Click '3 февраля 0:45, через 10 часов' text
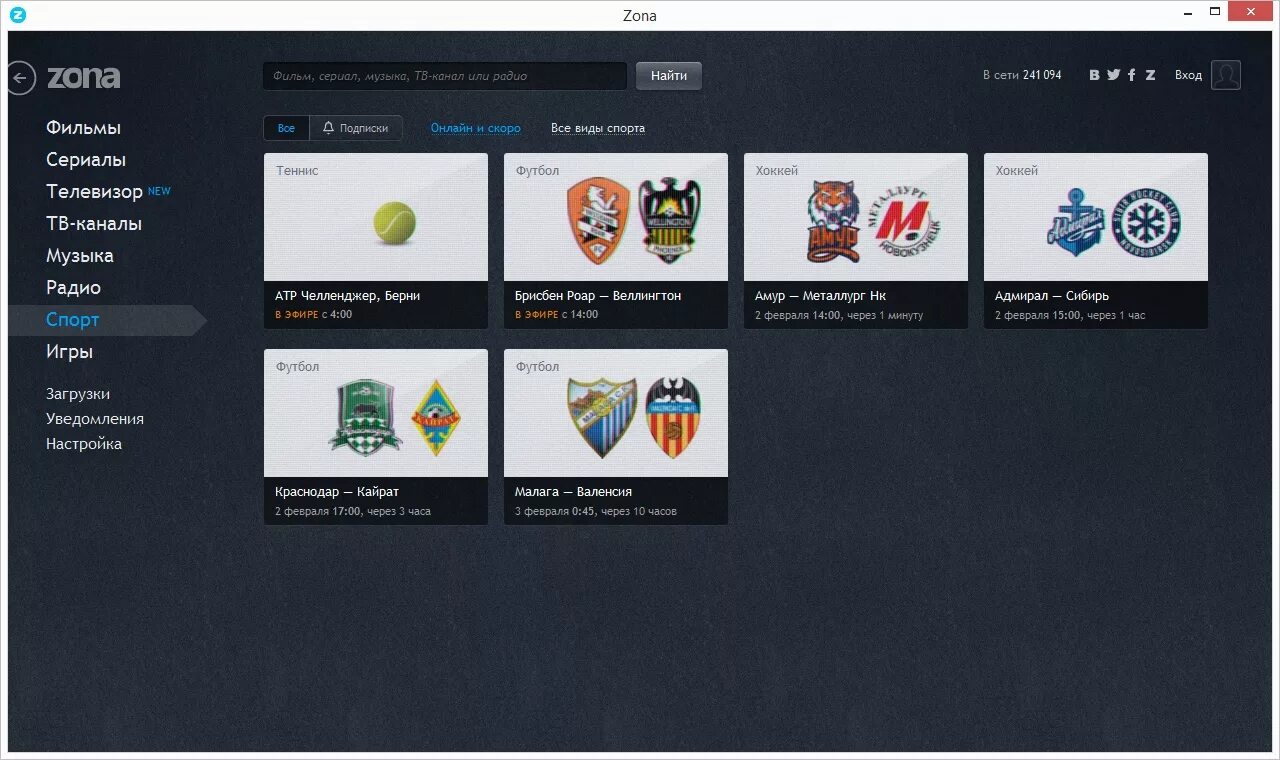Image resolution: width=1280 pixels, height=760 pixels. (x=596, y=511)
